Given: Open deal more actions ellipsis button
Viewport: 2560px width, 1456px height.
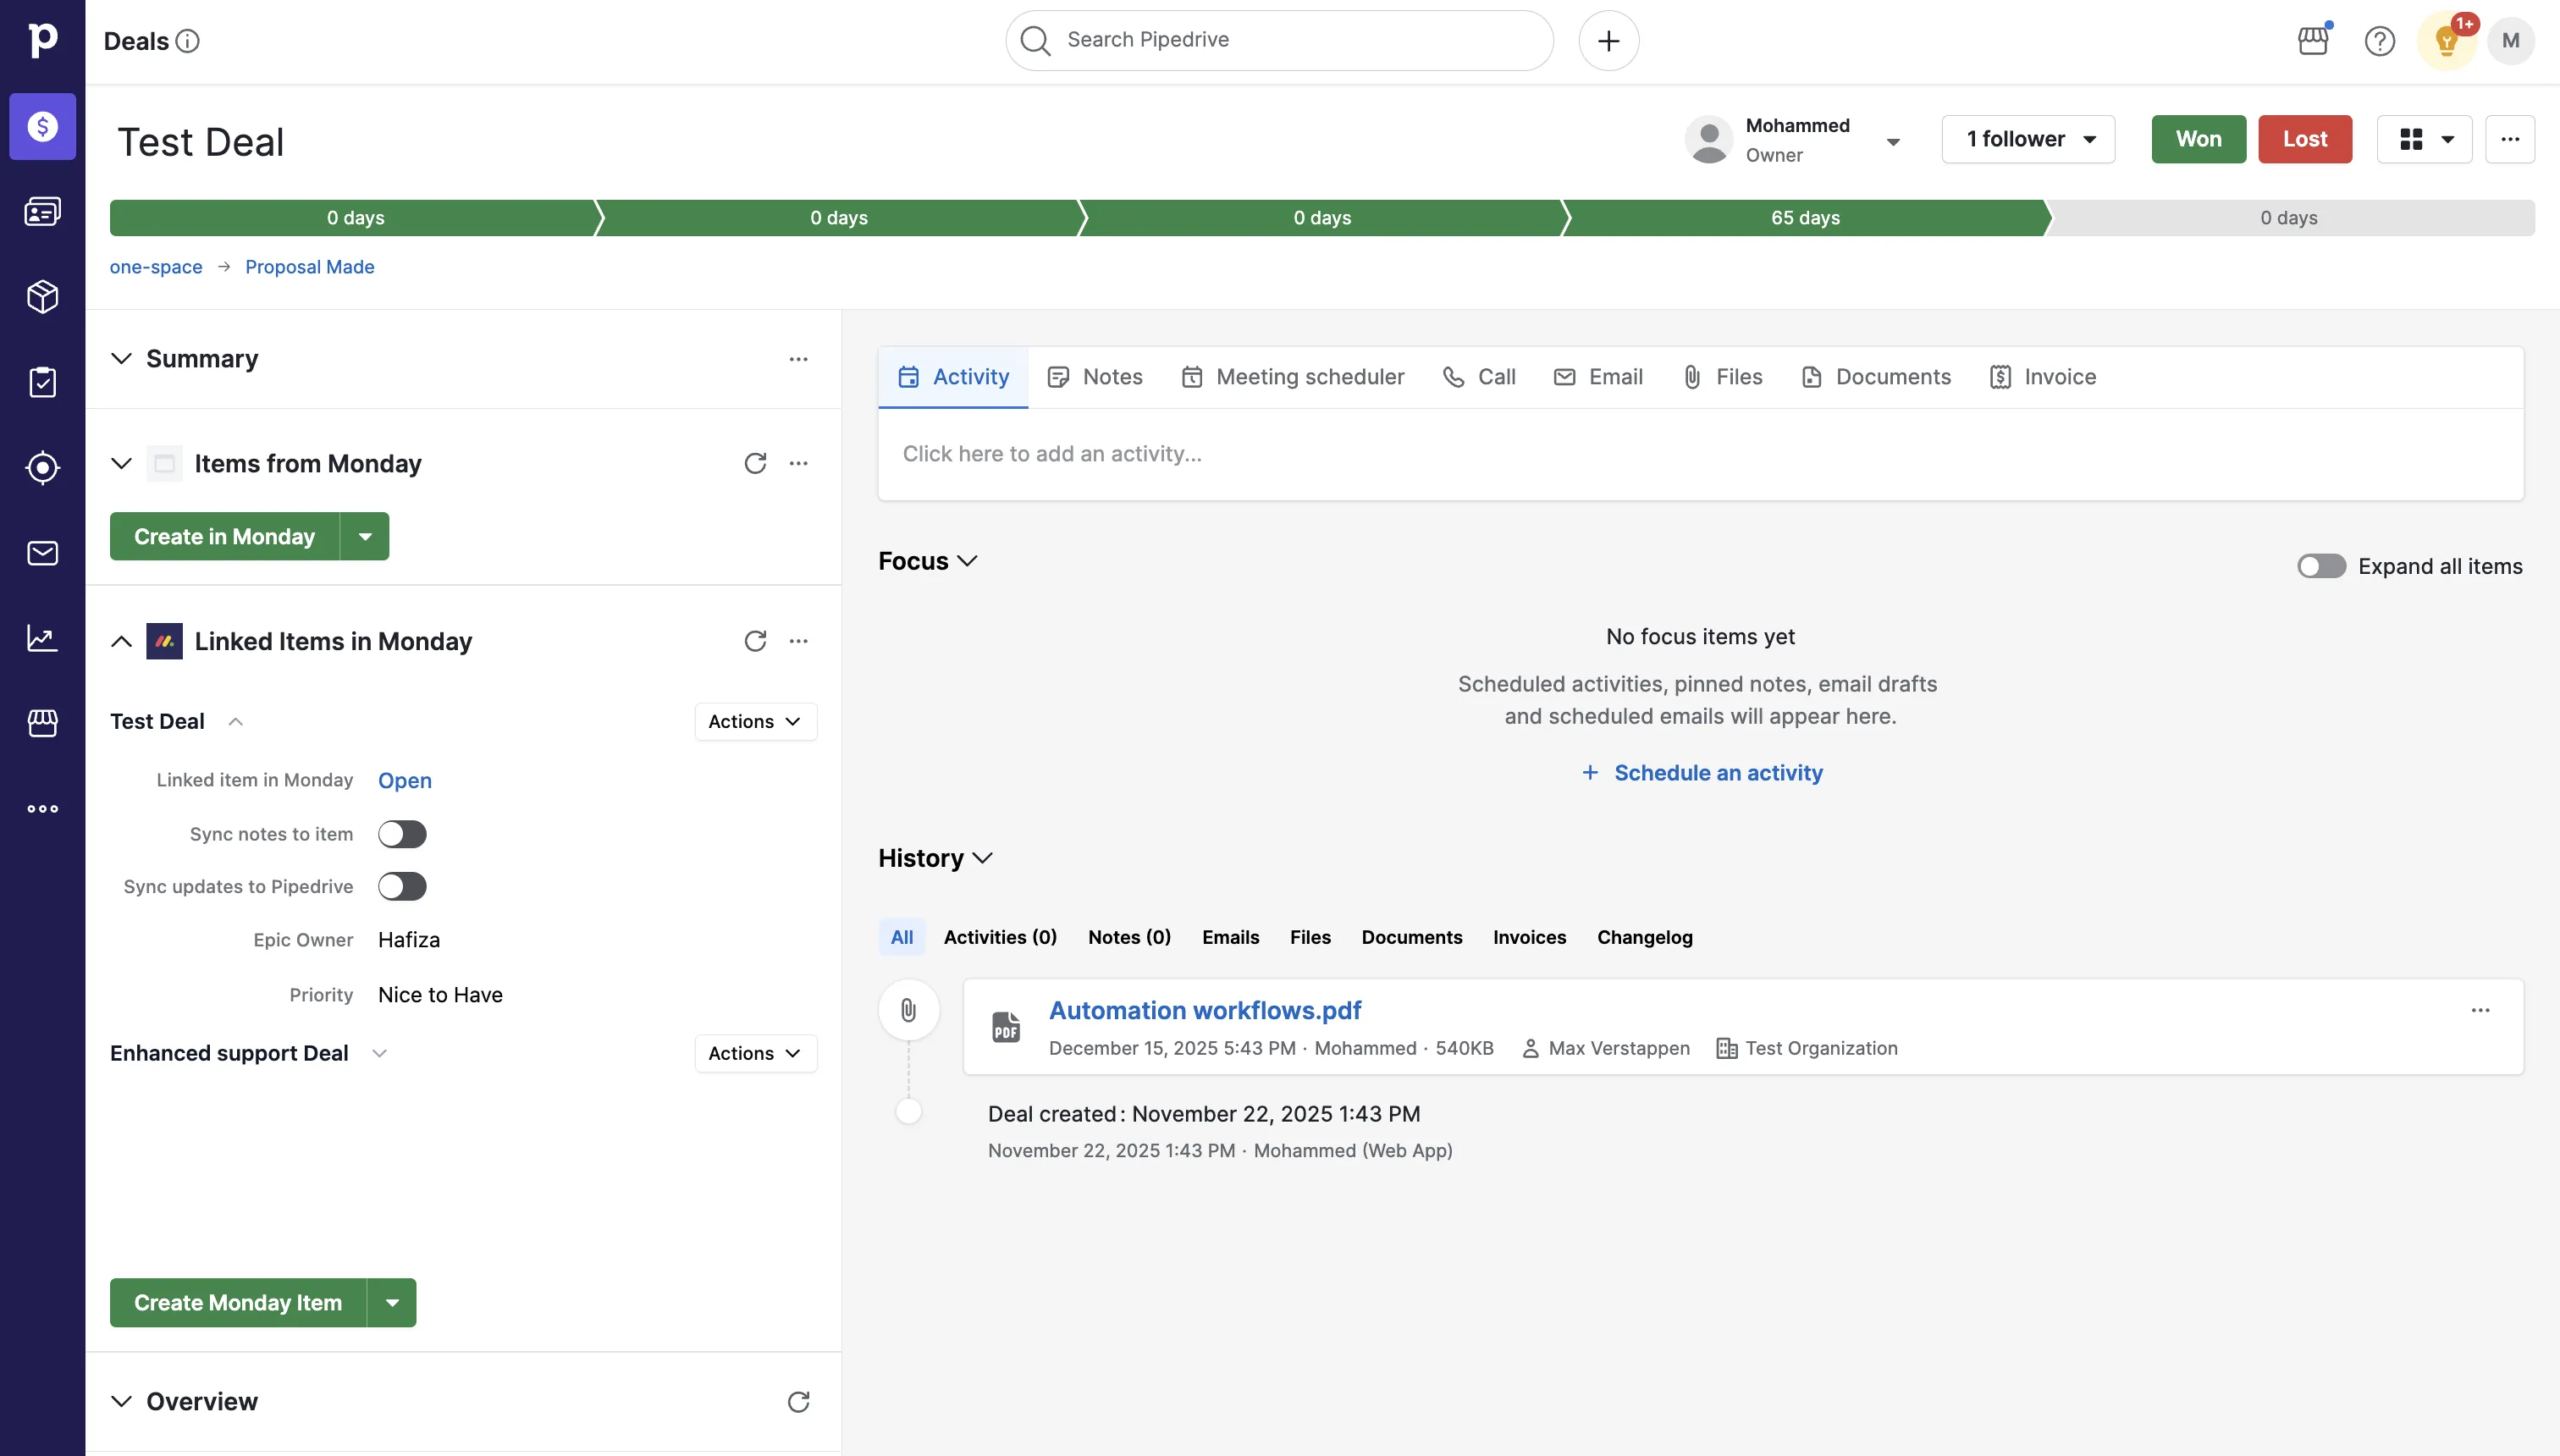Looking at the screenshot, I should (2510, 139).
